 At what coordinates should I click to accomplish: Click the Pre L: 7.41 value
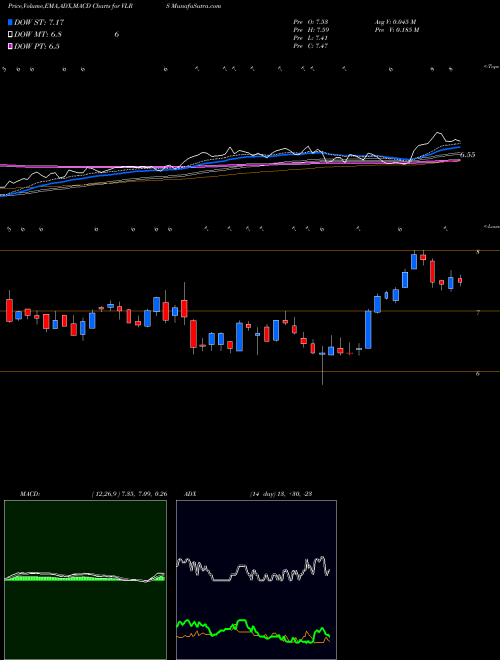[311, 38]
